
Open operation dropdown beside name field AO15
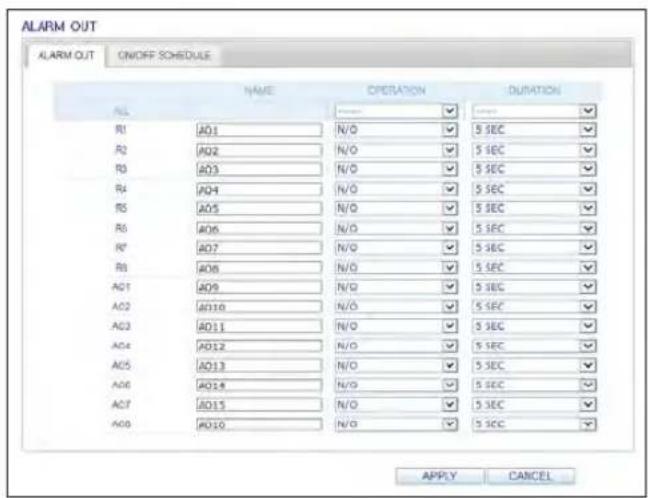click(x=396, y=405)
